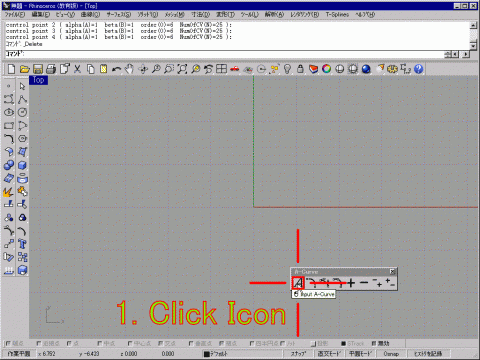
Task: Select the circle tool in left sidebar
Action: pyautogui.click(x=22, y=112)
